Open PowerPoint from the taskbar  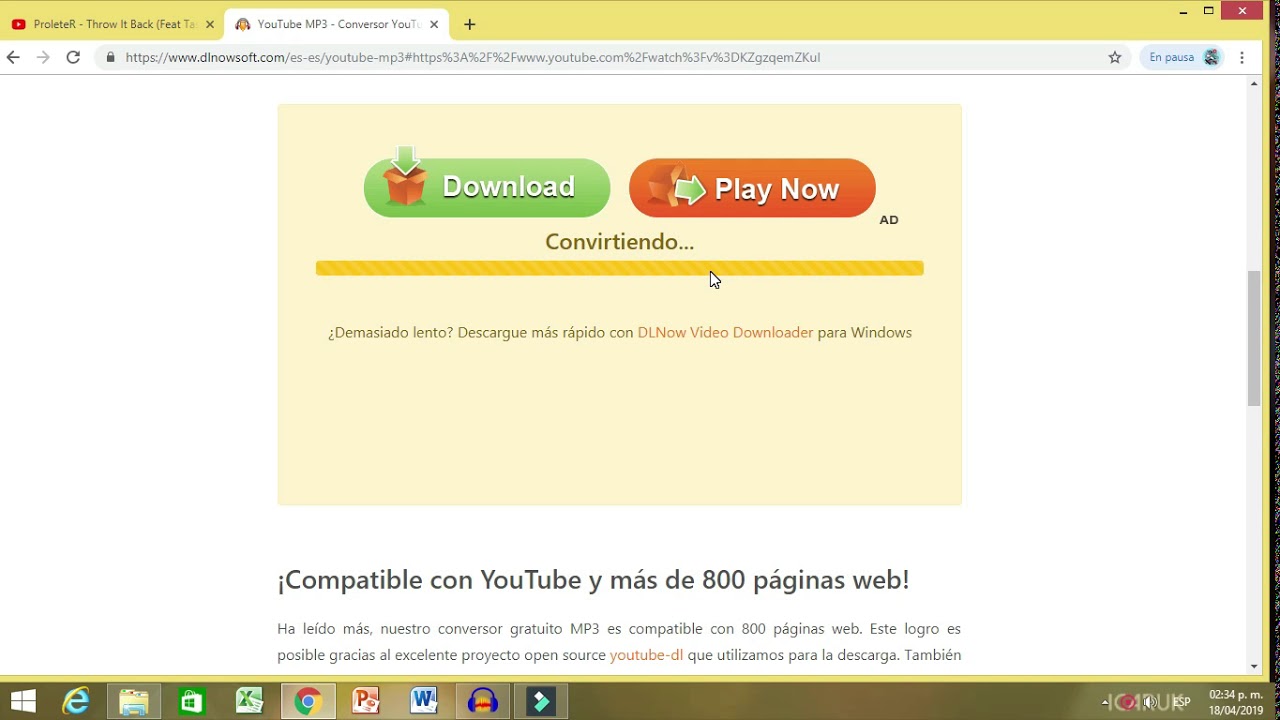[365, 701]
